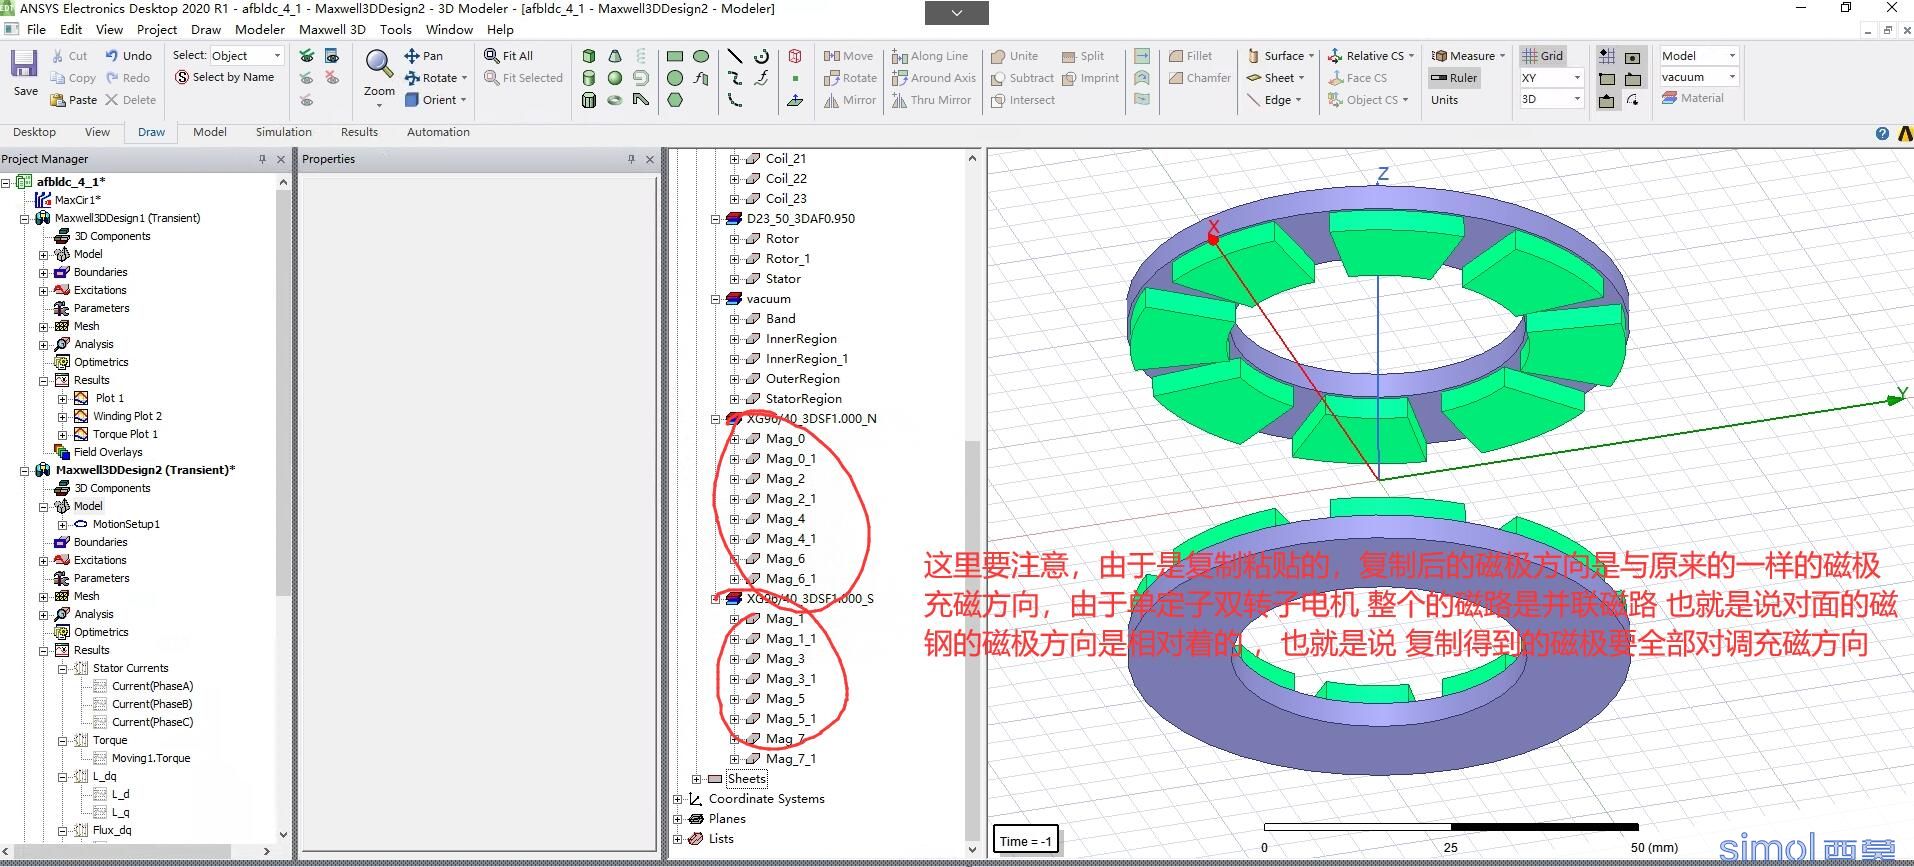Click the Undo button
Image resolution: width=1914 pixels, height=867 pixels.
(129, 56)
